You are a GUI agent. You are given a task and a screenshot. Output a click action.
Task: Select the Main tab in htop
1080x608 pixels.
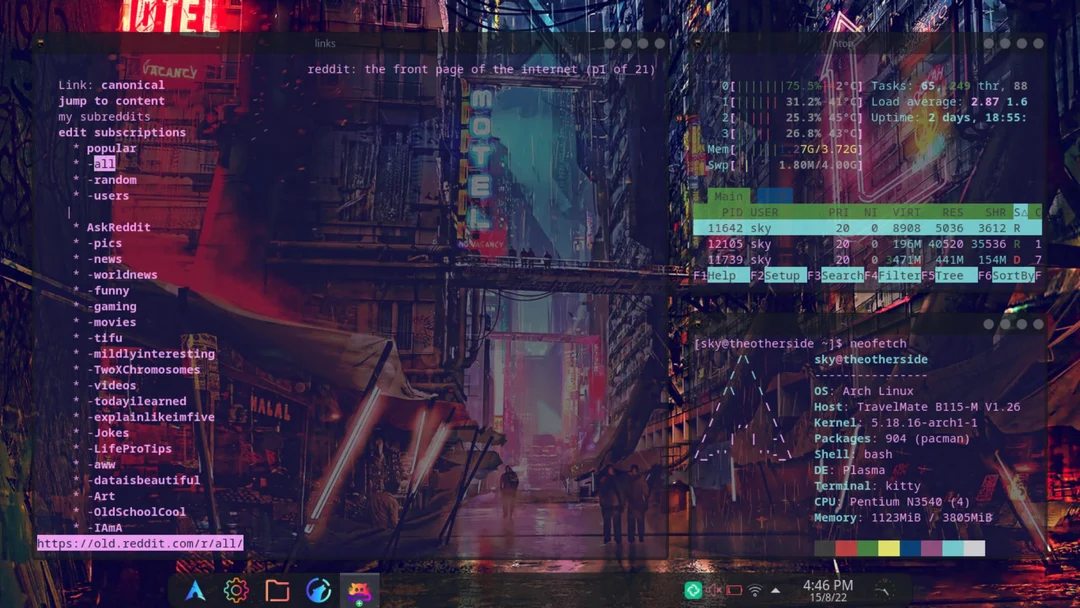[727, 196]
